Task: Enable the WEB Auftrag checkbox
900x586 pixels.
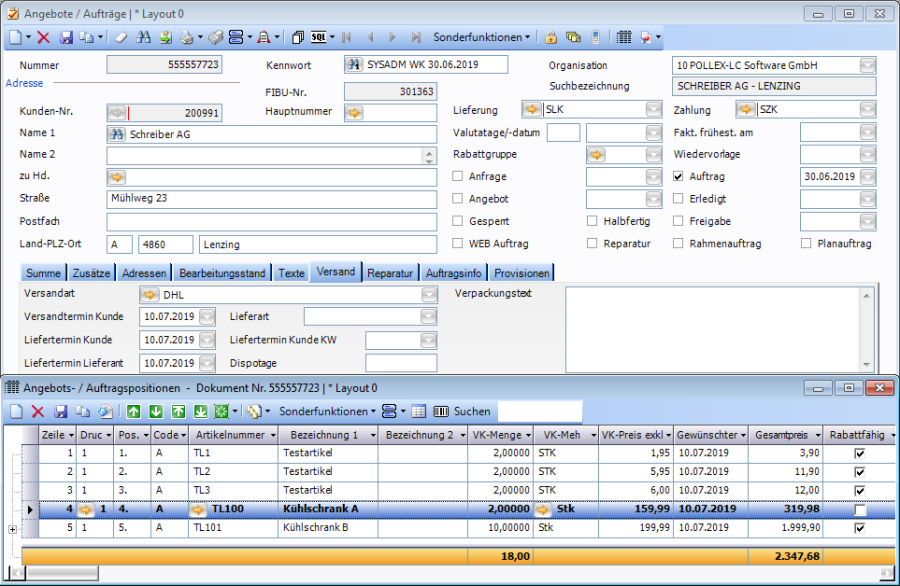Action: pos(458,243)
